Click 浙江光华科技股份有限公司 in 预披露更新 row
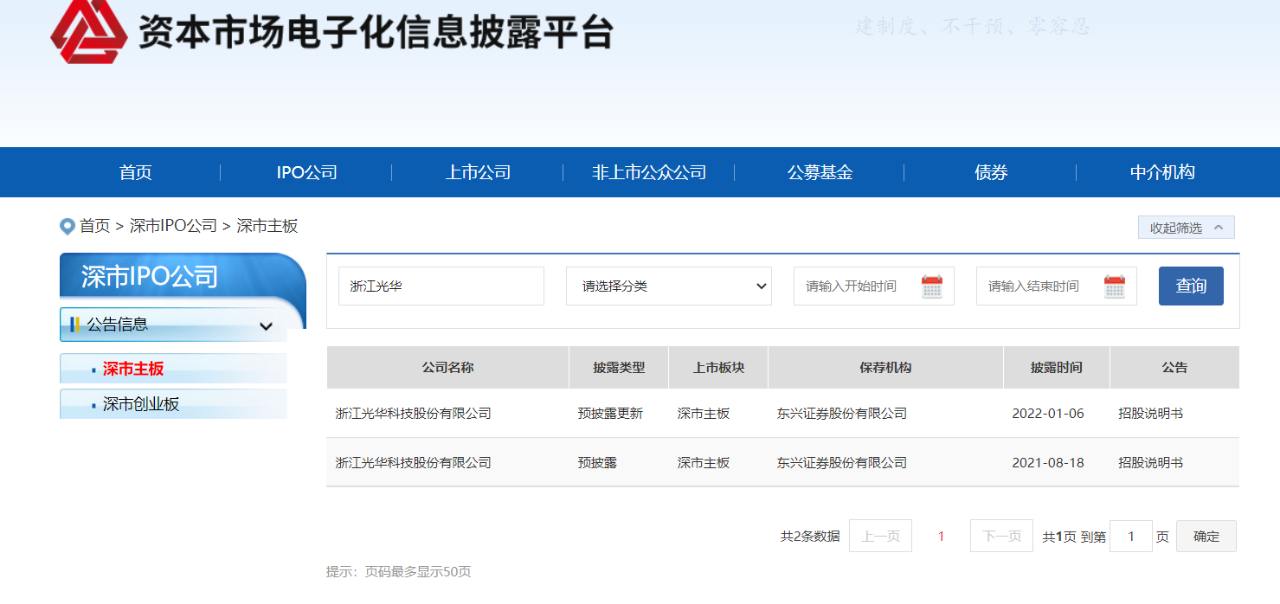The width and height of the screenshot is (1280, 604). point(413,413)
